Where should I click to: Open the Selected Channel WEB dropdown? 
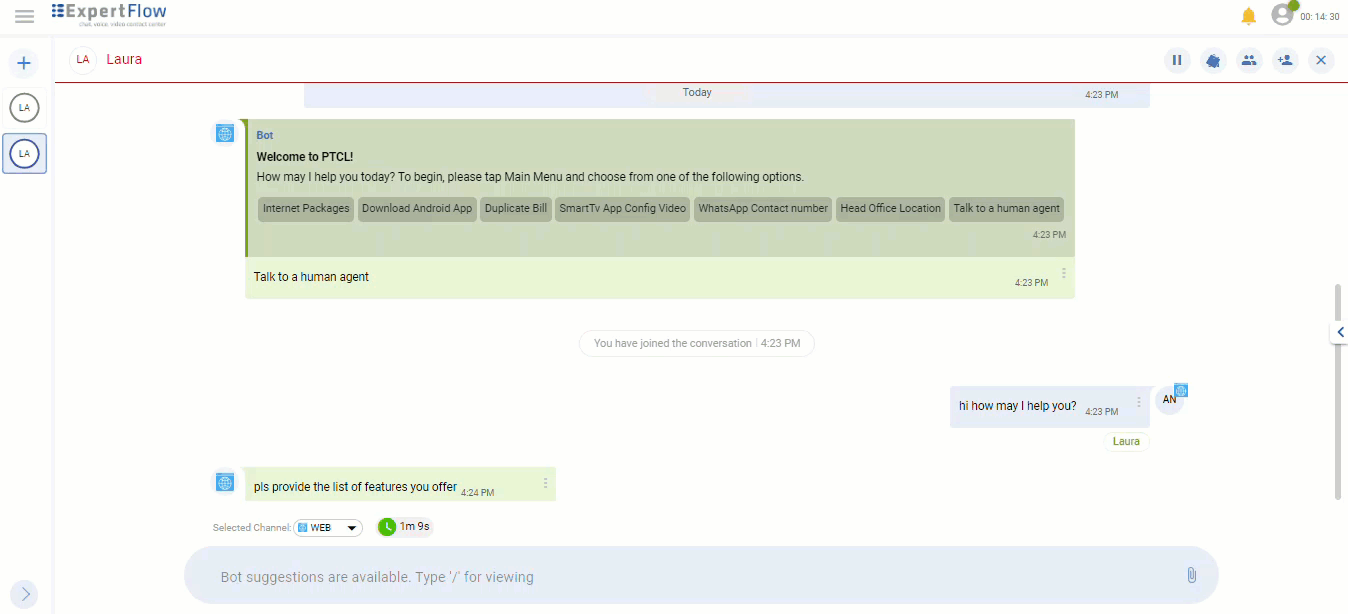(328, 528)
